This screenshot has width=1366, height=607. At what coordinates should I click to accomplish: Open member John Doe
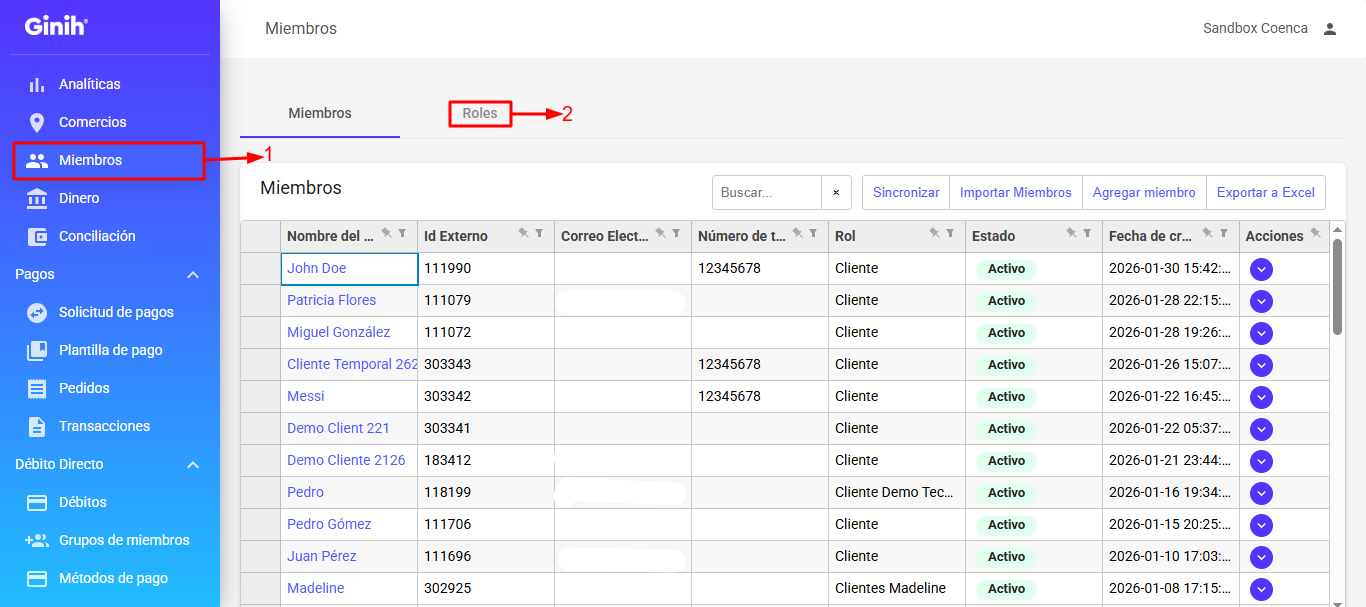click(x=316, y=268)
